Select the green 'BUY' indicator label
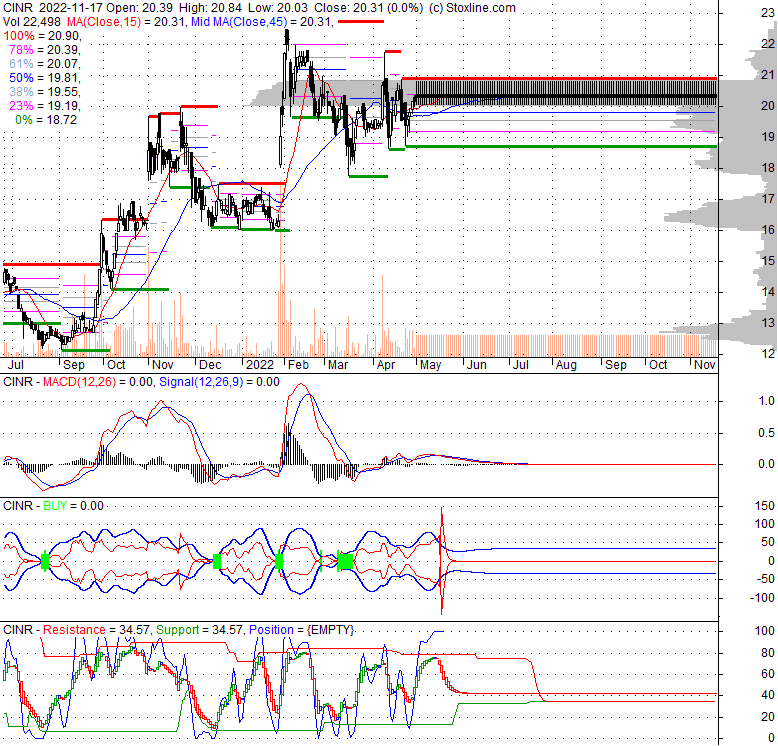This screenshot has height=746, width=778. (55, 506)
